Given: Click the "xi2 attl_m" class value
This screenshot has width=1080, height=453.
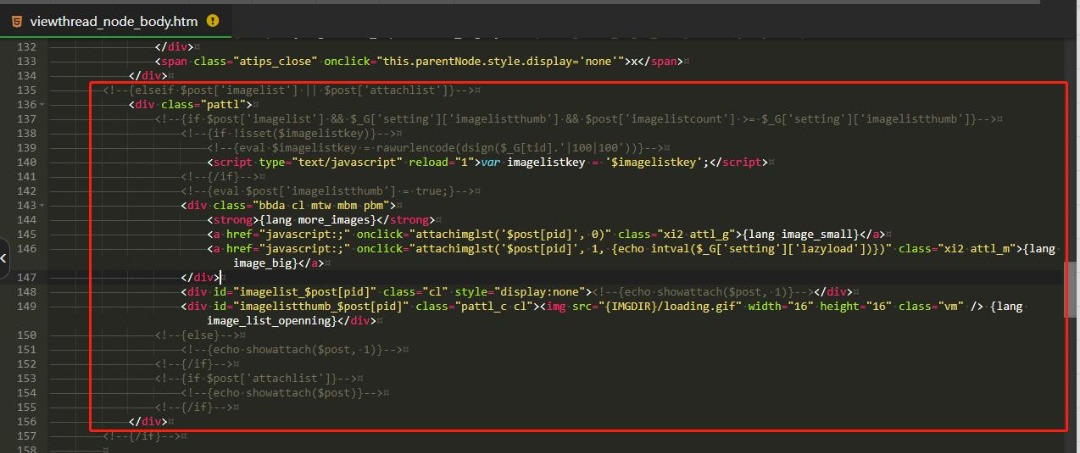Looking at the screenshot, I should 978,249.
